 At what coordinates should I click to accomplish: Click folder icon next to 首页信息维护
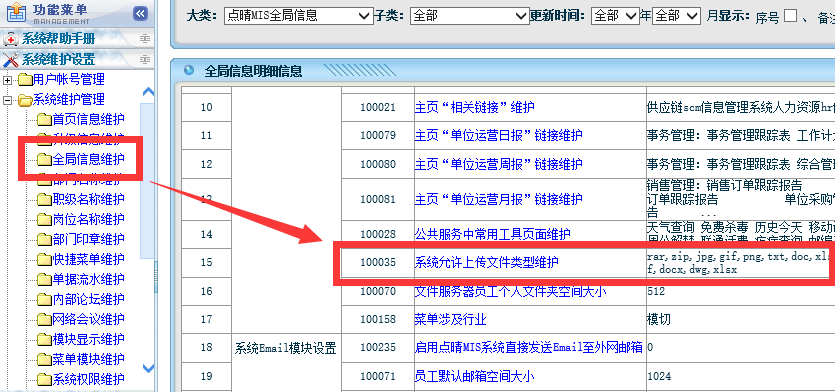44,119
